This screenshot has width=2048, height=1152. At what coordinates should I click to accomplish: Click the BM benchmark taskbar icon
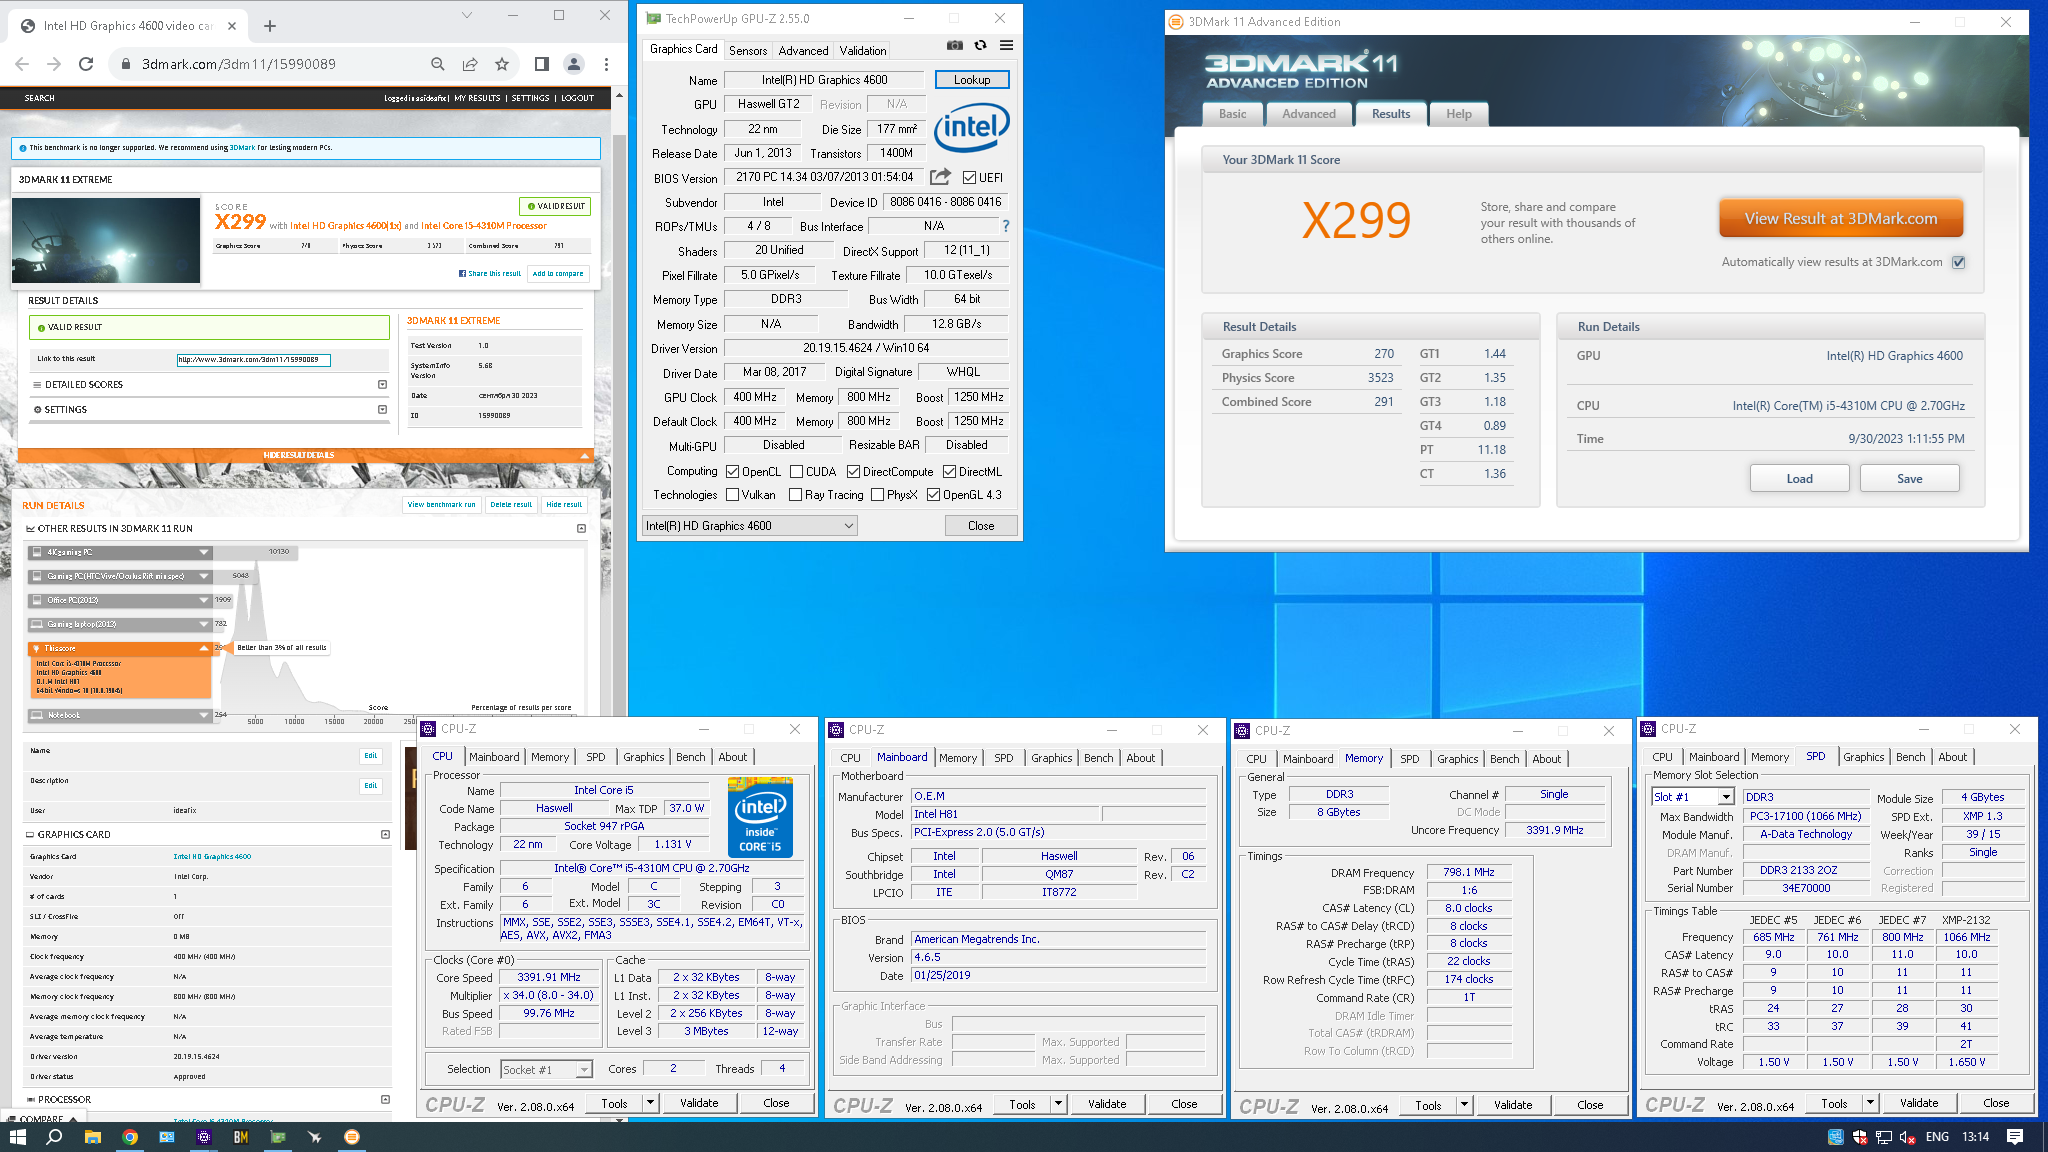(x=241, y=1137)
